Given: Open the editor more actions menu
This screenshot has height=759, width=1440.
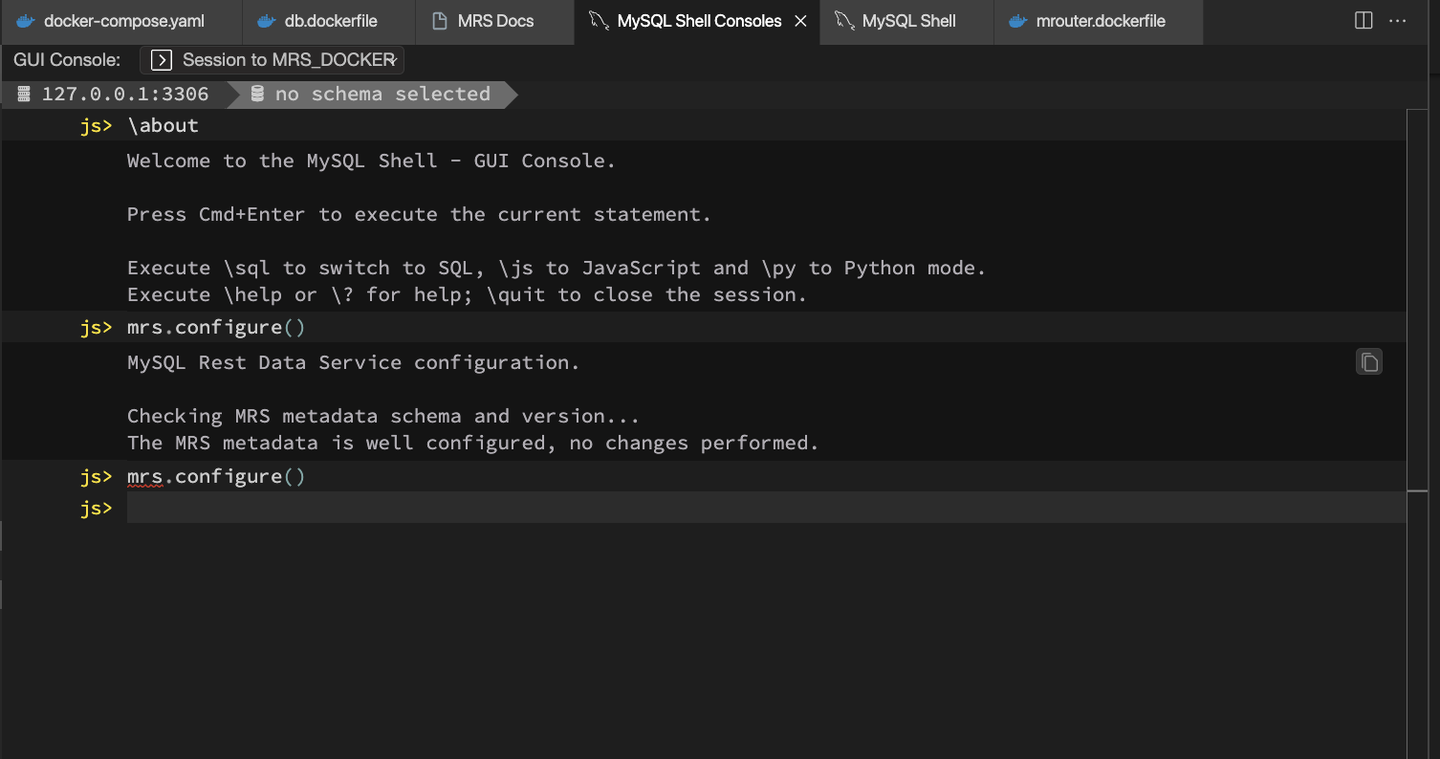Looking at the screenshot, I should [x=1398, y=21].
